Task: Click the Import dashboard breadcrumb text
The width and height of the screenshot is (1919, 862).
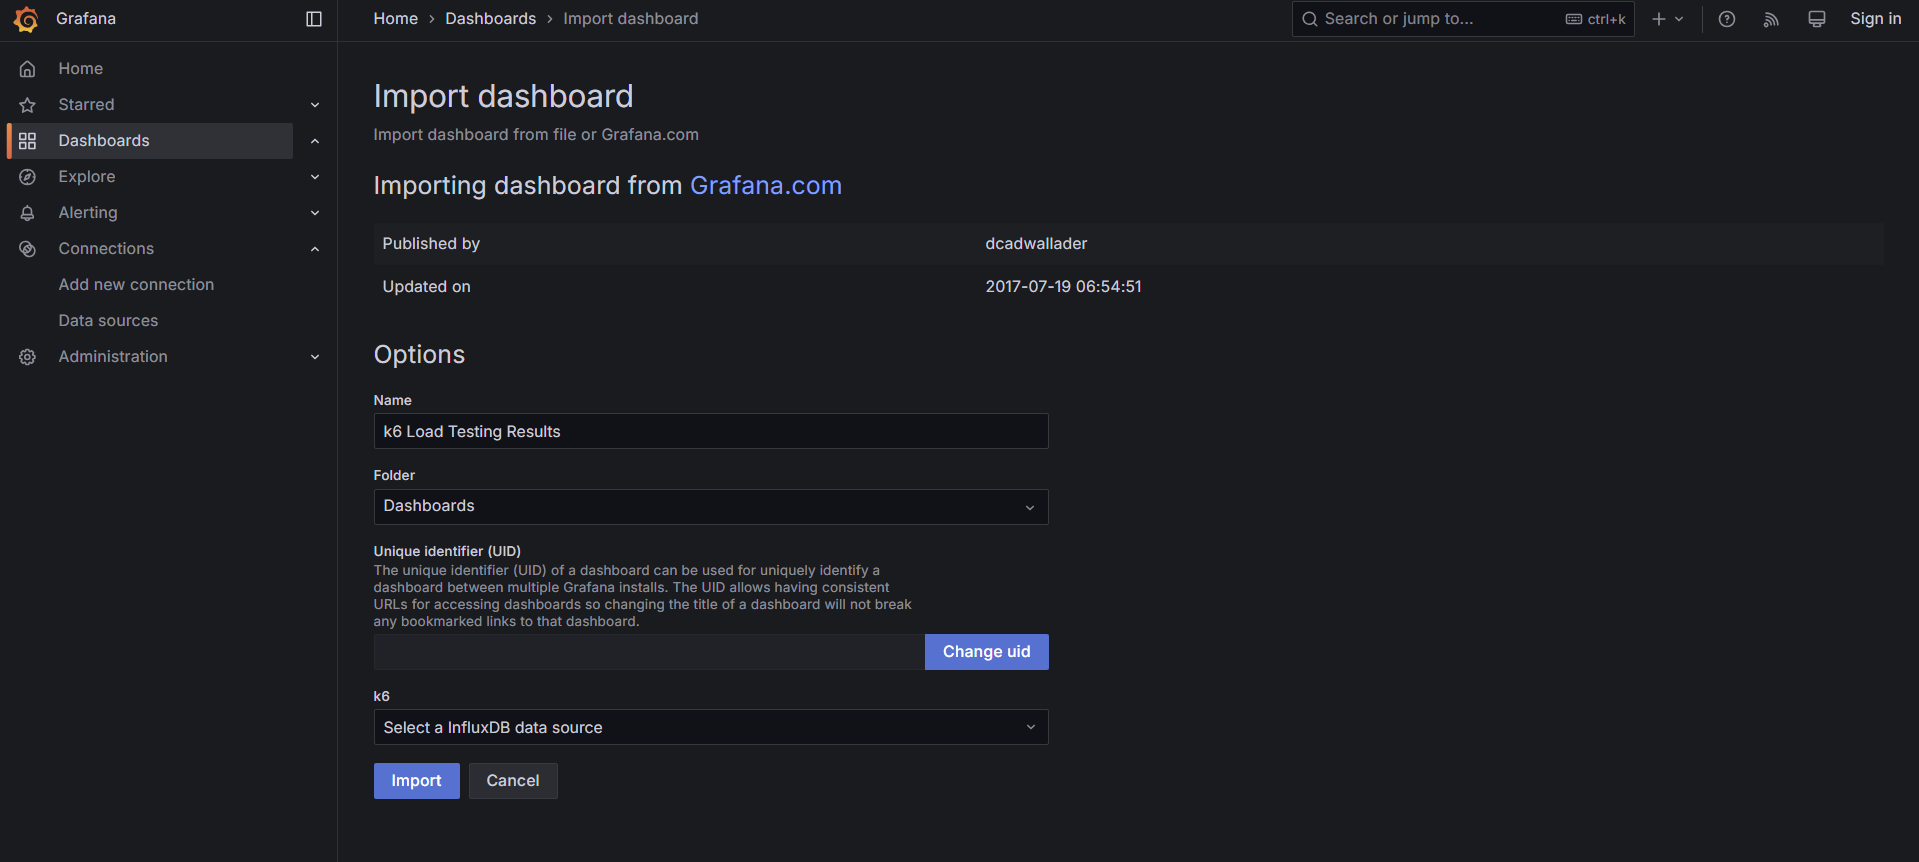Action: click(631, 19)
